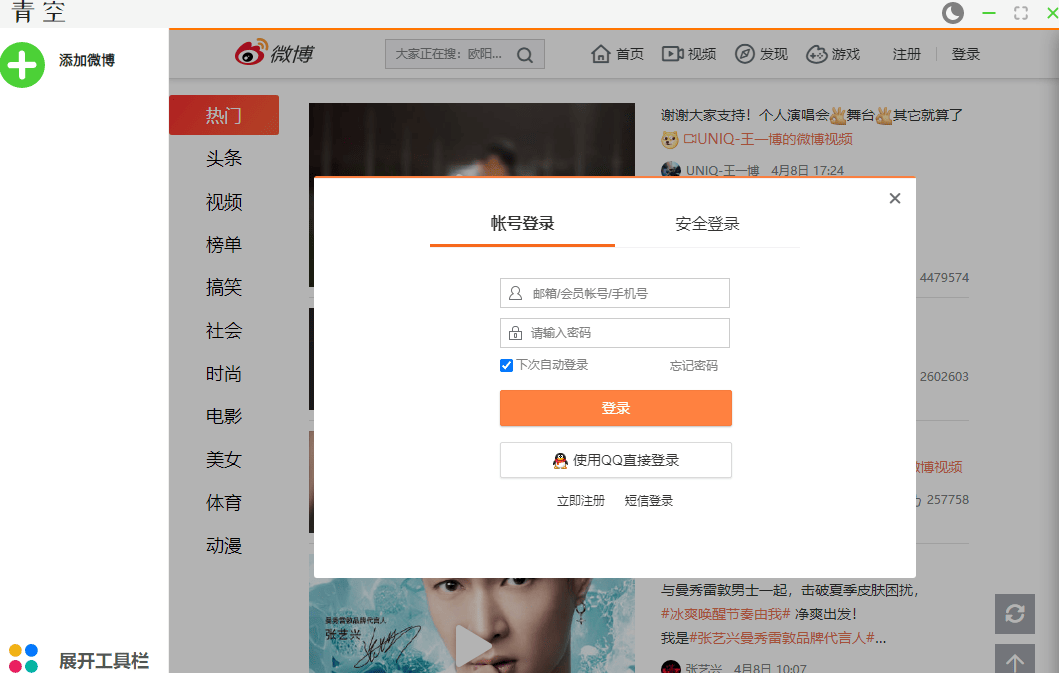The image size is (1059, 673).
Task: Click 立即注册 link in dialog
Action: [x=581, y=501]
